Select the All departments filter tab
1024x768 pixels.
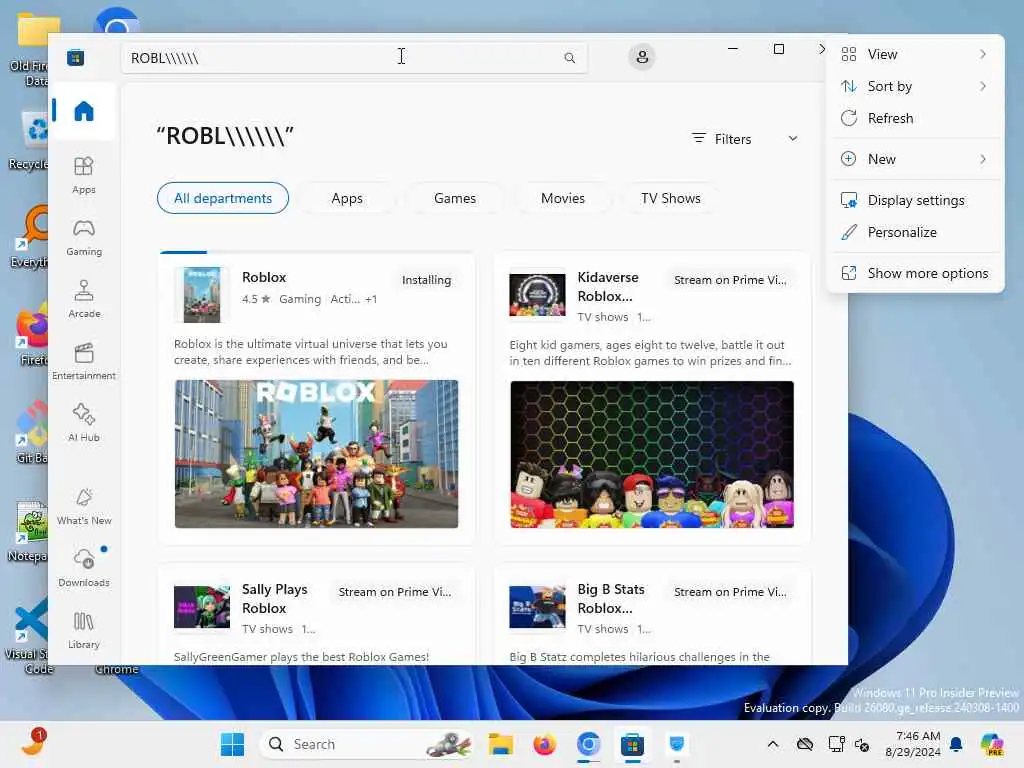(223, 198)
